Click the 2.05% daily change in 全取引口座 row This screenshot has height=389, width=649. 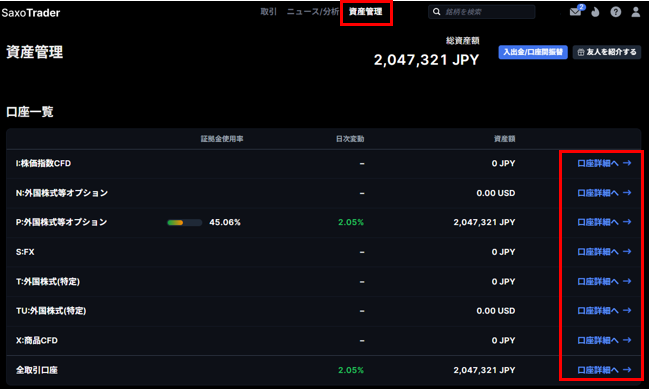click(351, 370)
